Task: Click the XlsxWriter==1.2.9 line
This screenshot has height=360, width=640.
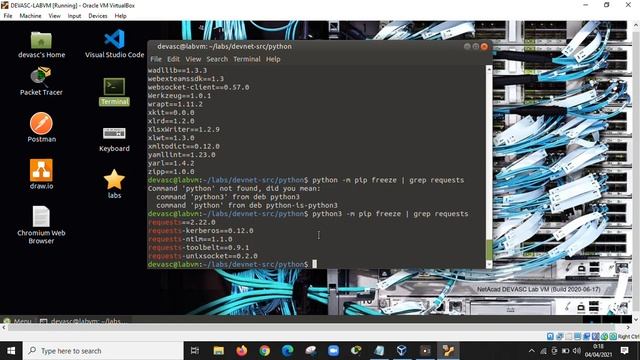Action: click(x=184, y=129)
